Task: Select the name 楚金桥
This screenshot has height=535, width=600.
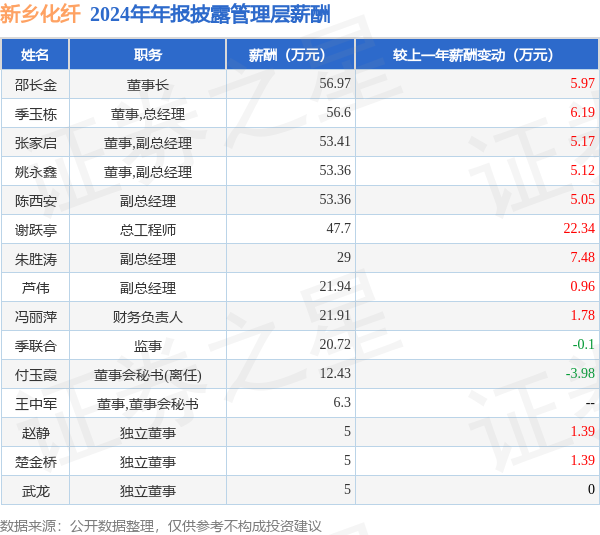Action: [x=36, y=462]
